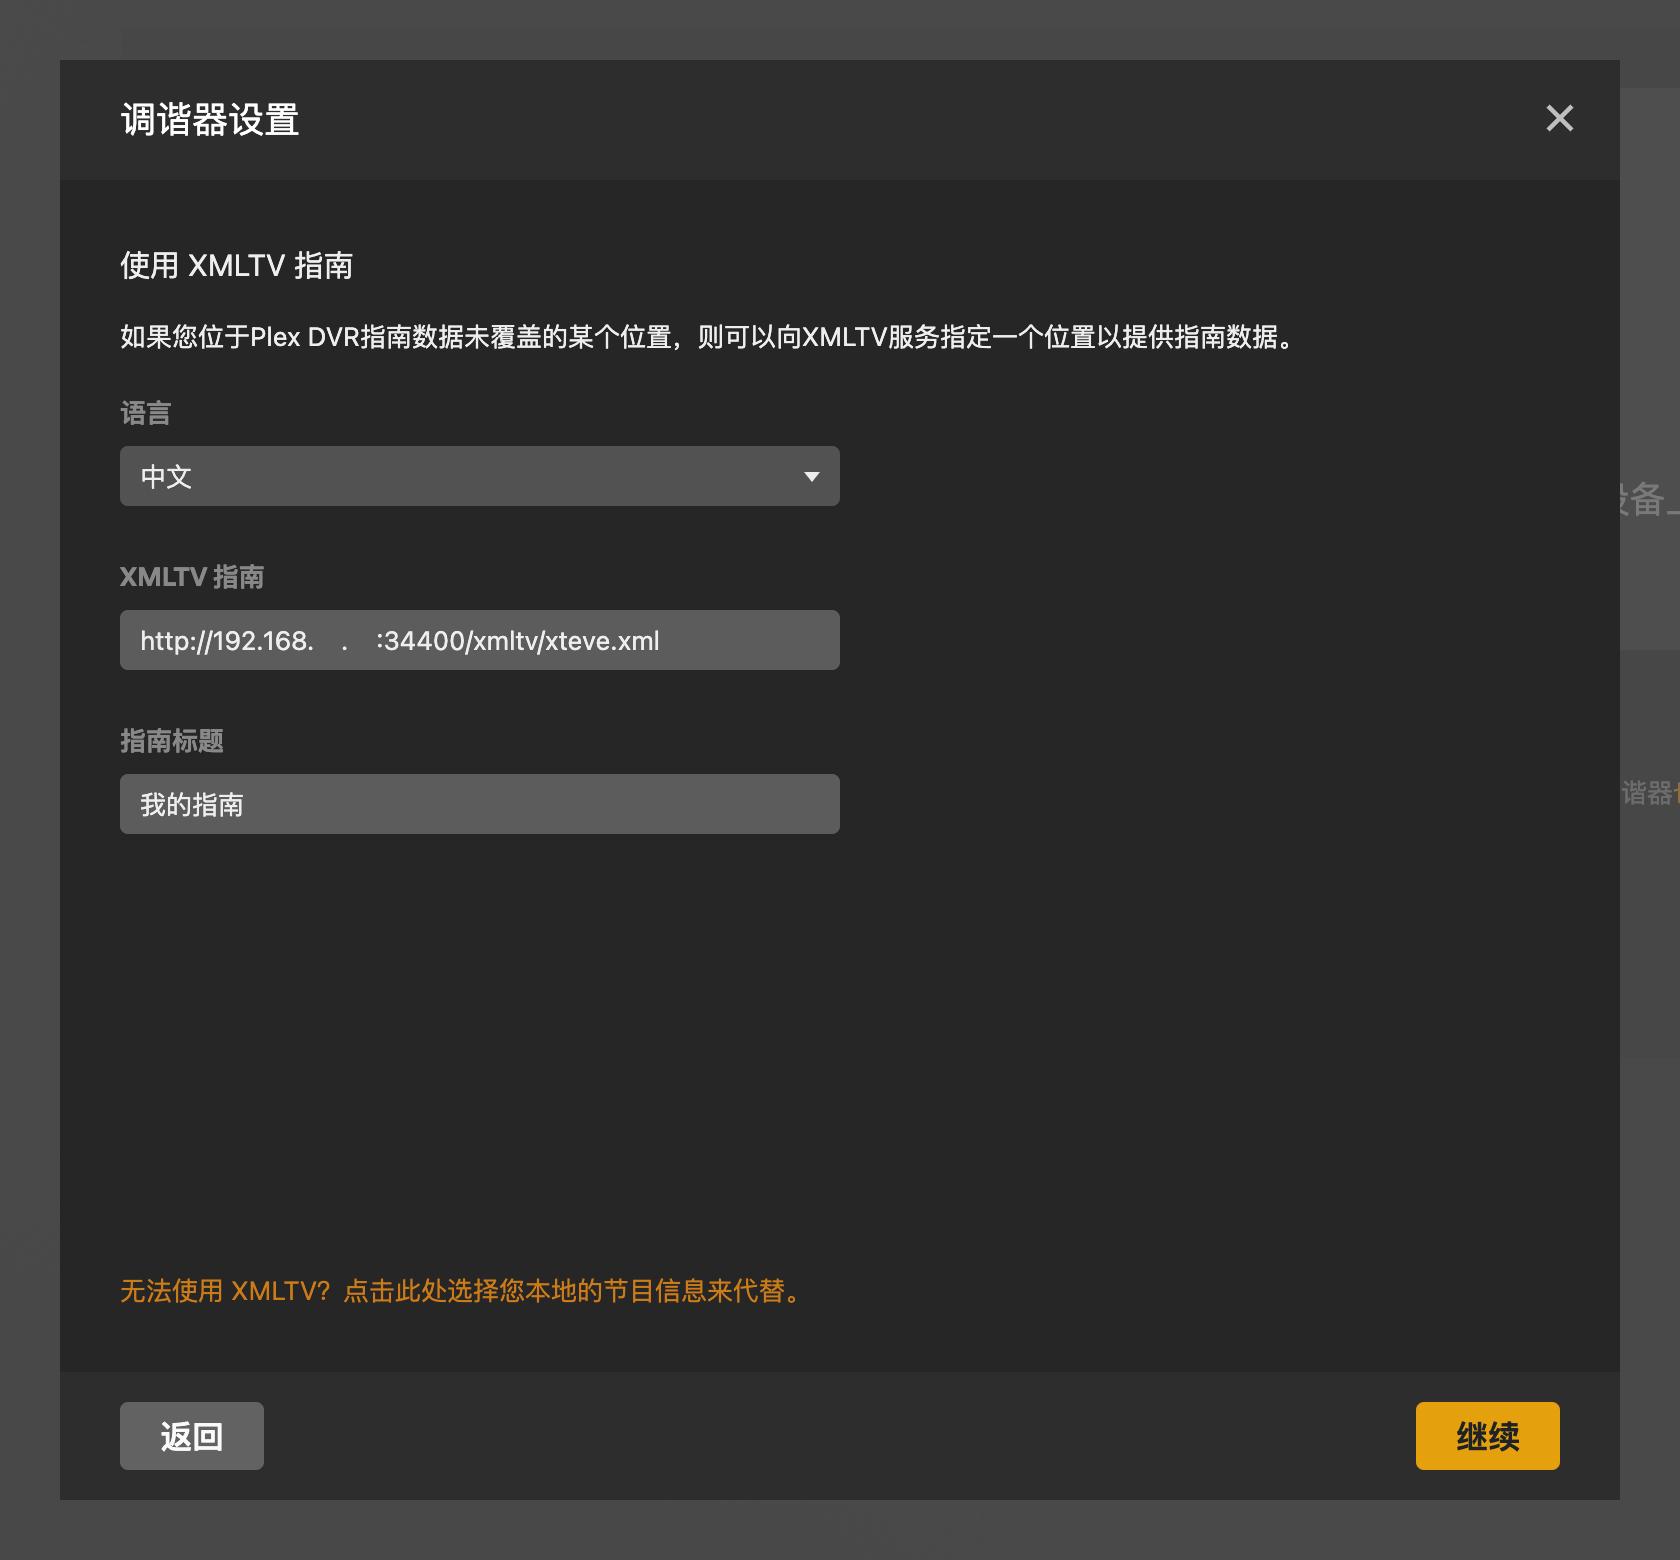The image size is (1680, 1560).
Task: Expand the language selector showing 中文
Action: 479,477
